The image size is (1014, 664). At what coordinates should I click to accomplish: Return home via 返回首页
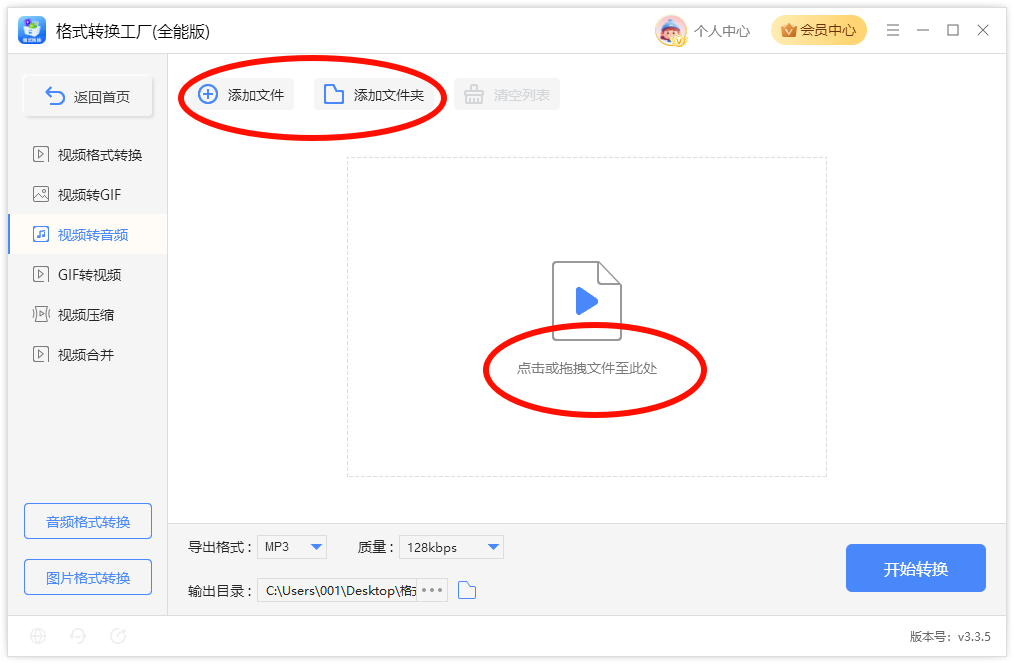[x=88, y=96]
